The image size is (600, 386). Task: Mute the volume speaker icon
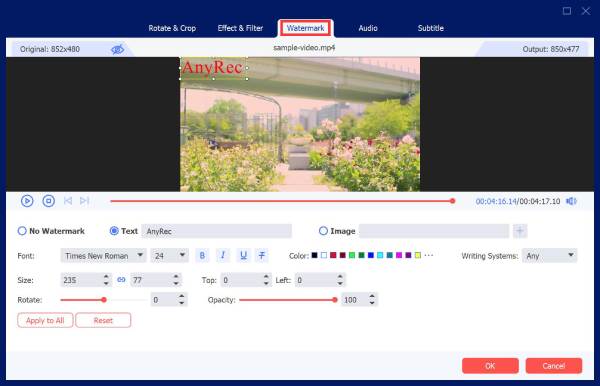571,201
